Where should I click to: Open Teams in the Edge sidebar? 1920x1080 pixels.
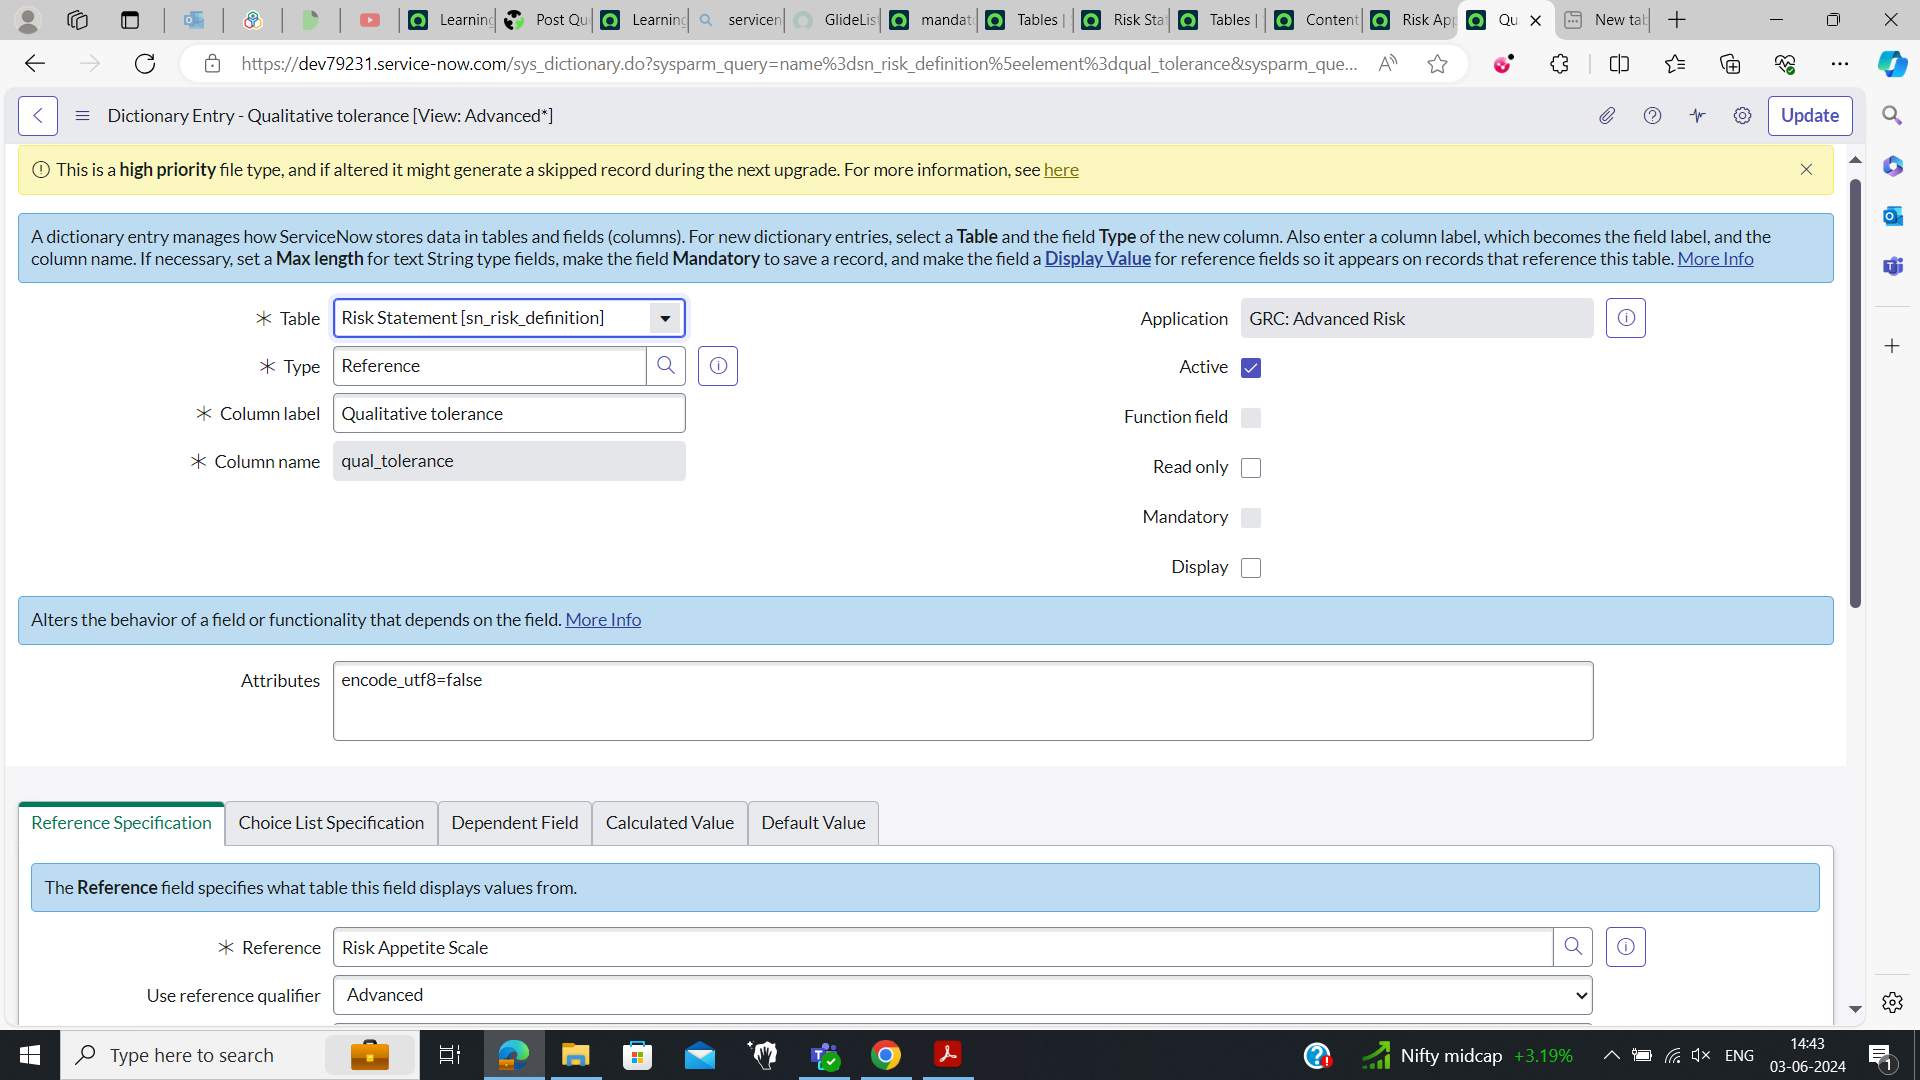point(1892,266)
